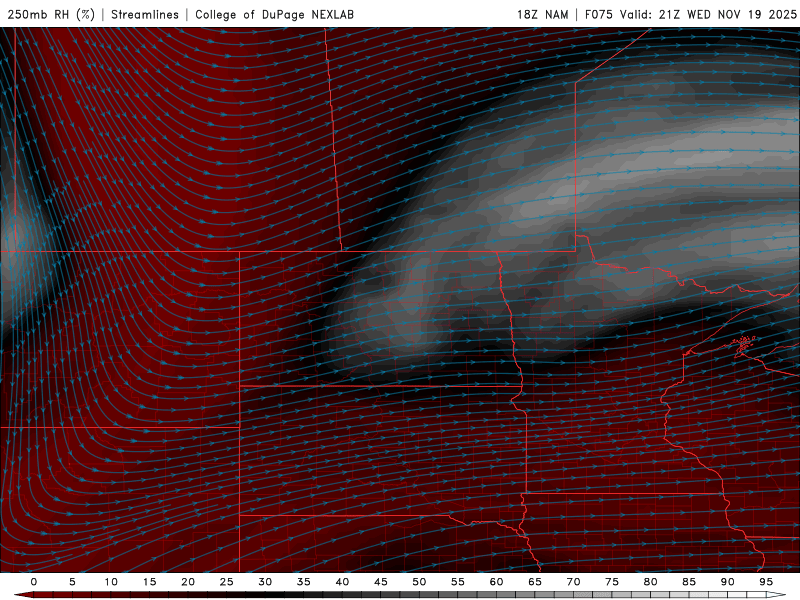Click the color bar label "70"
Viewport: 800px width, 600px height.
(573, 582)
